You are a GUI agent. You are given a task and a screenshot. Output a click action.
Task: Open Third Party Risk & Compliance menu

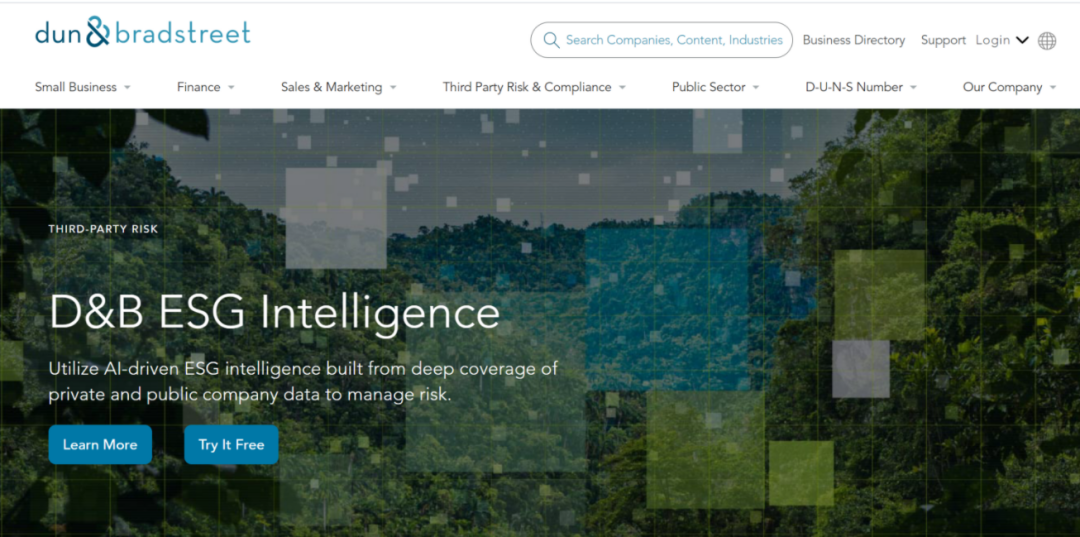(527, 87)
